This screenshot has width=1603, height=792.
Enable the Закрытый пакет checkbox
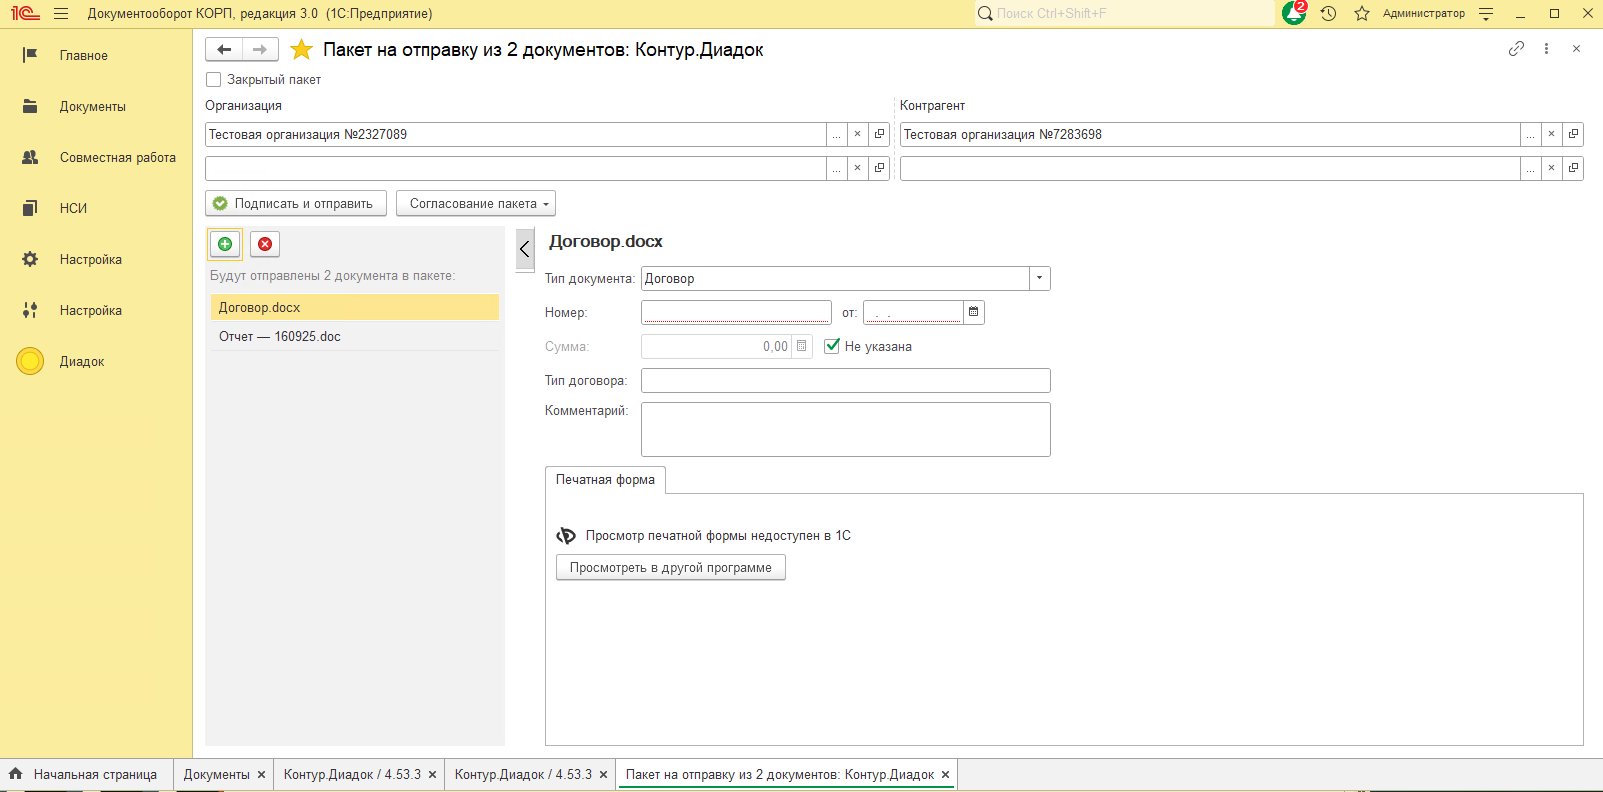point(213,80)
